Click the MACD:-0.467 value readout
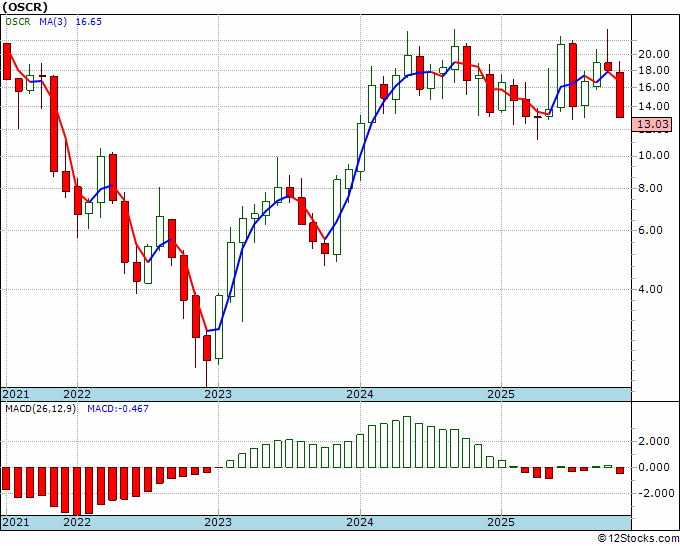Screen dimensions: 680x546 coord(118,409)
